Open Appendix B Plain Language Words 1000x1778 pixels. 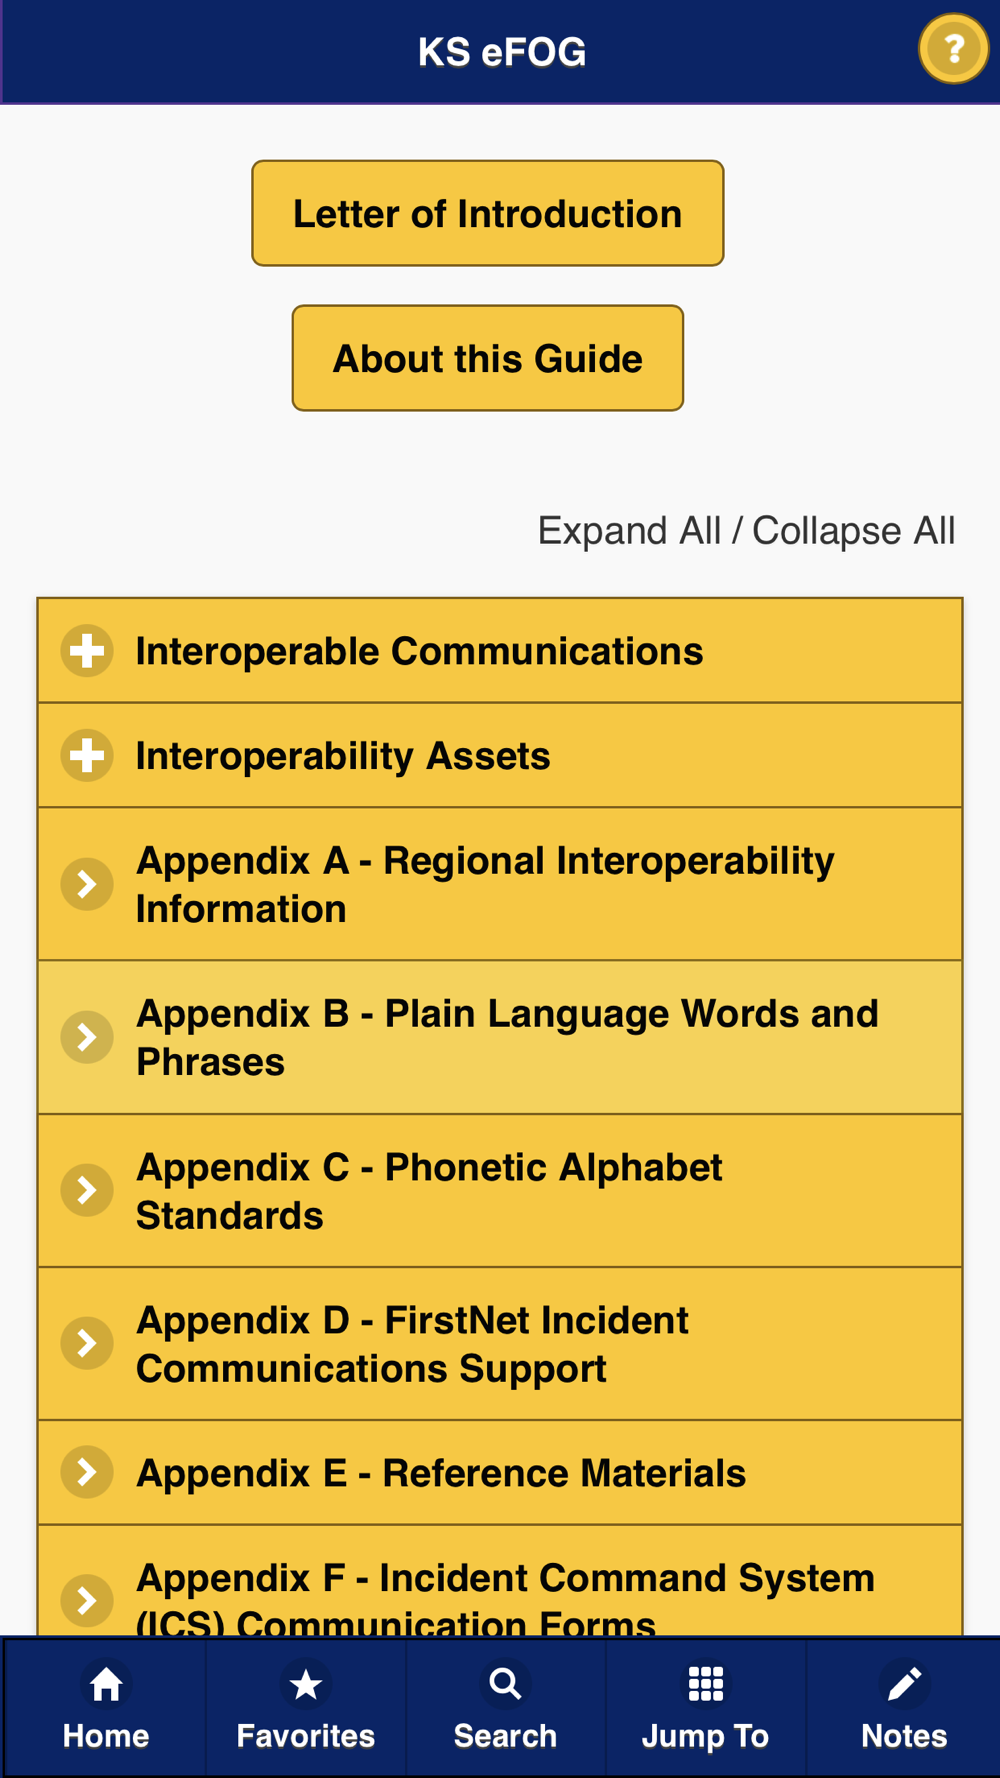[x=500, y=1037]
